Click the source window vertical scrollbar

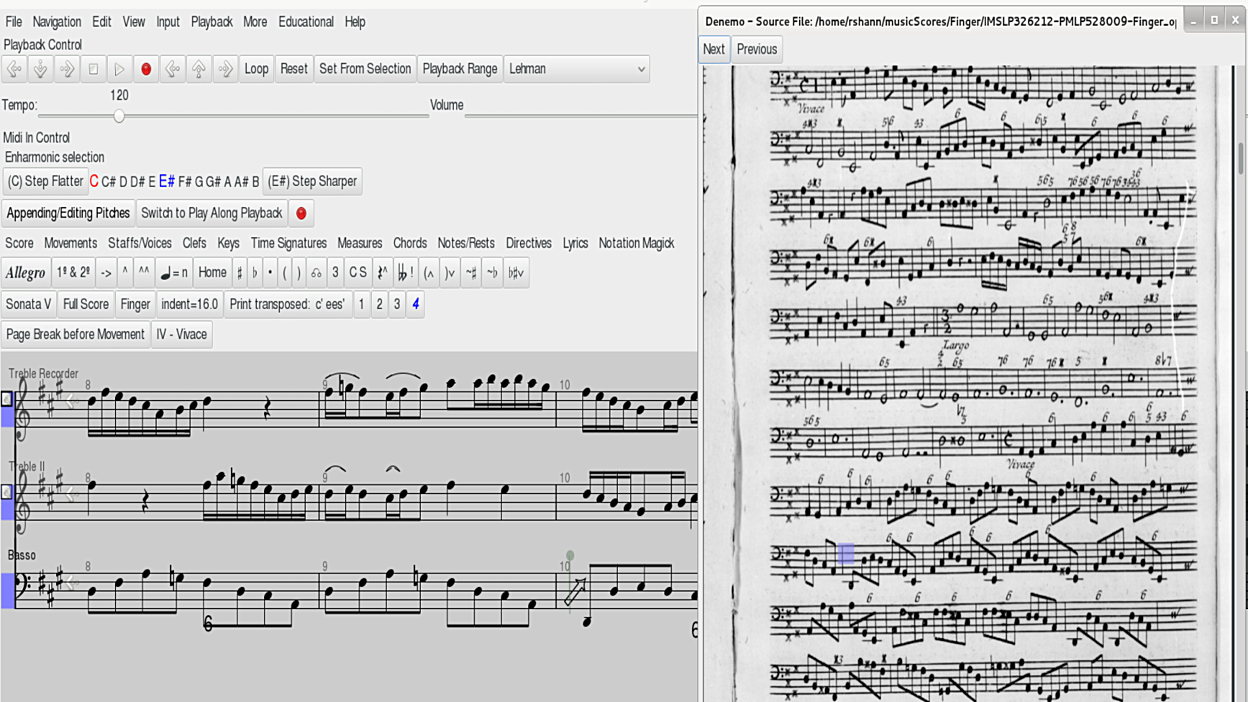[1241, 160]
